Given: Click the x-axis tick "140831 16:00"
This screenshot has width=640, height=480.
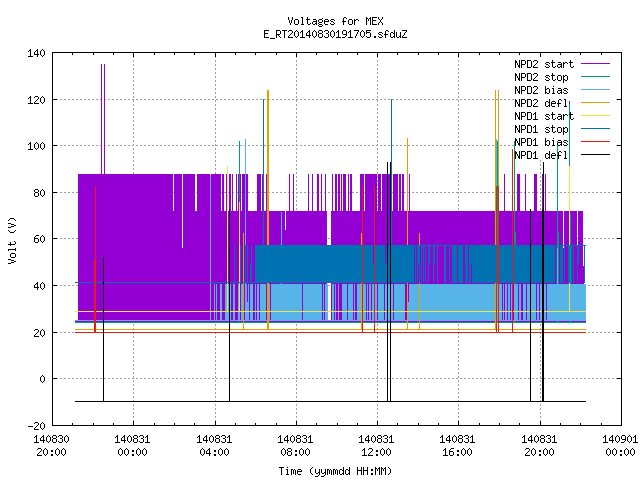Looking at the screenshot, I should click(x=457, y=446).
